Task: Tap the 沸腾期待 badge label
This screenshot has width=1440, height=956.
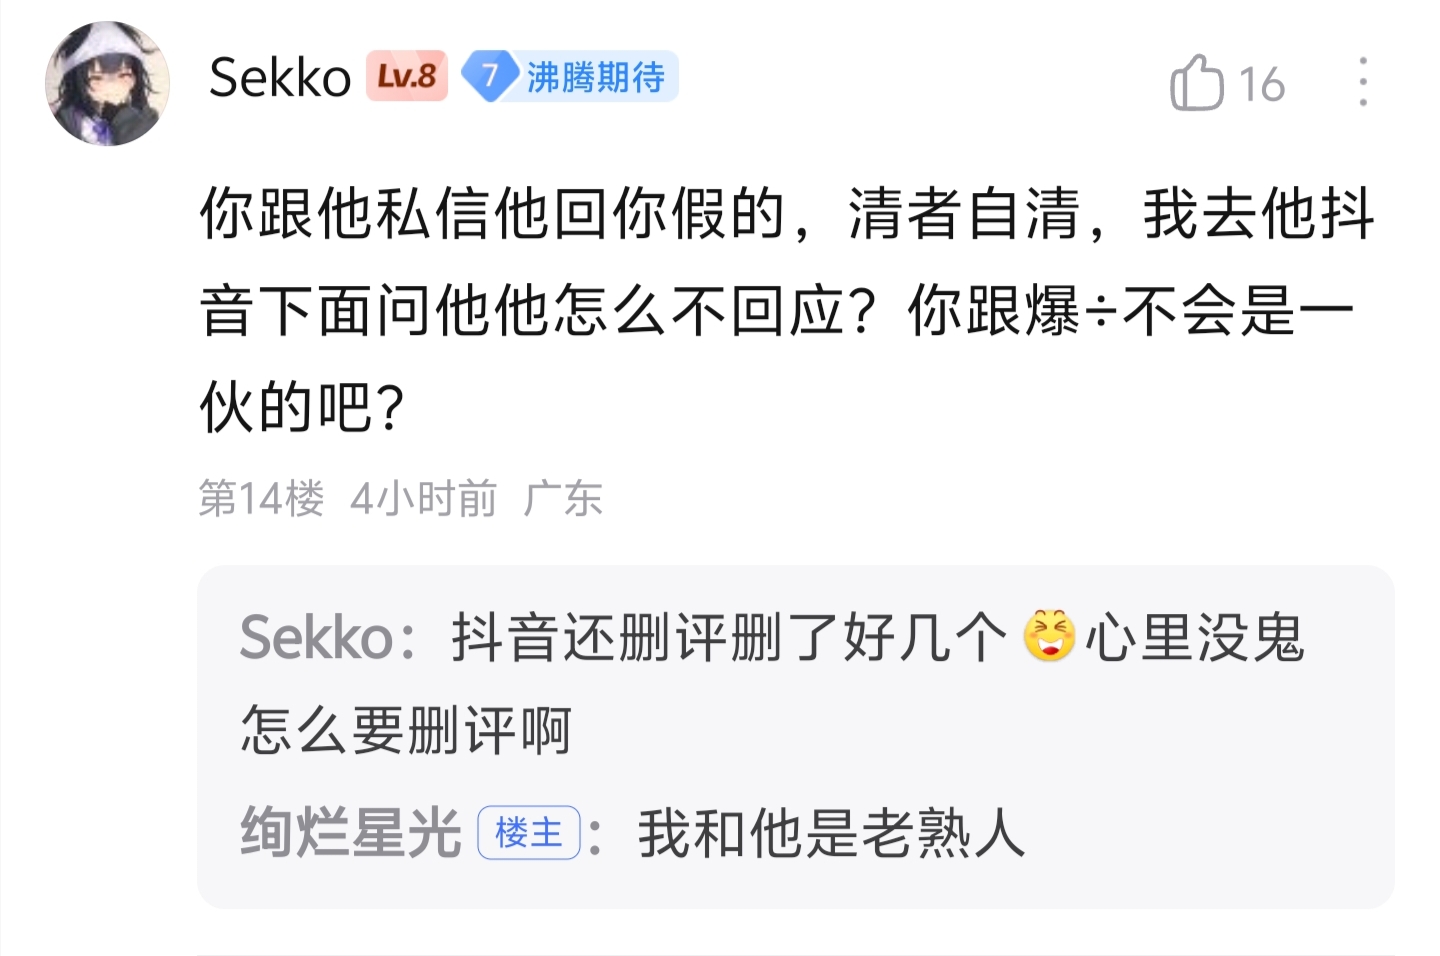Action: (x=596, y=77)
